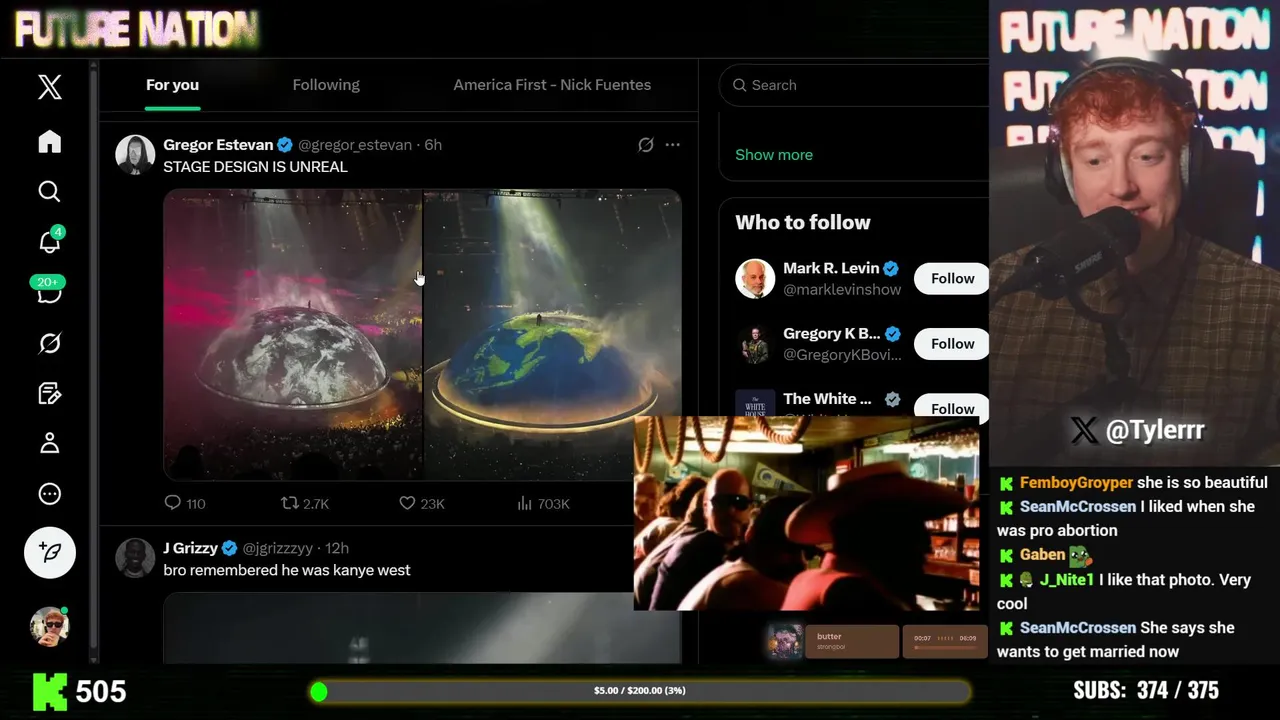Viewport: 1280px width, 720px height.
Task: Open three-dots menu on Gregor's post
Action: point(673,145)
